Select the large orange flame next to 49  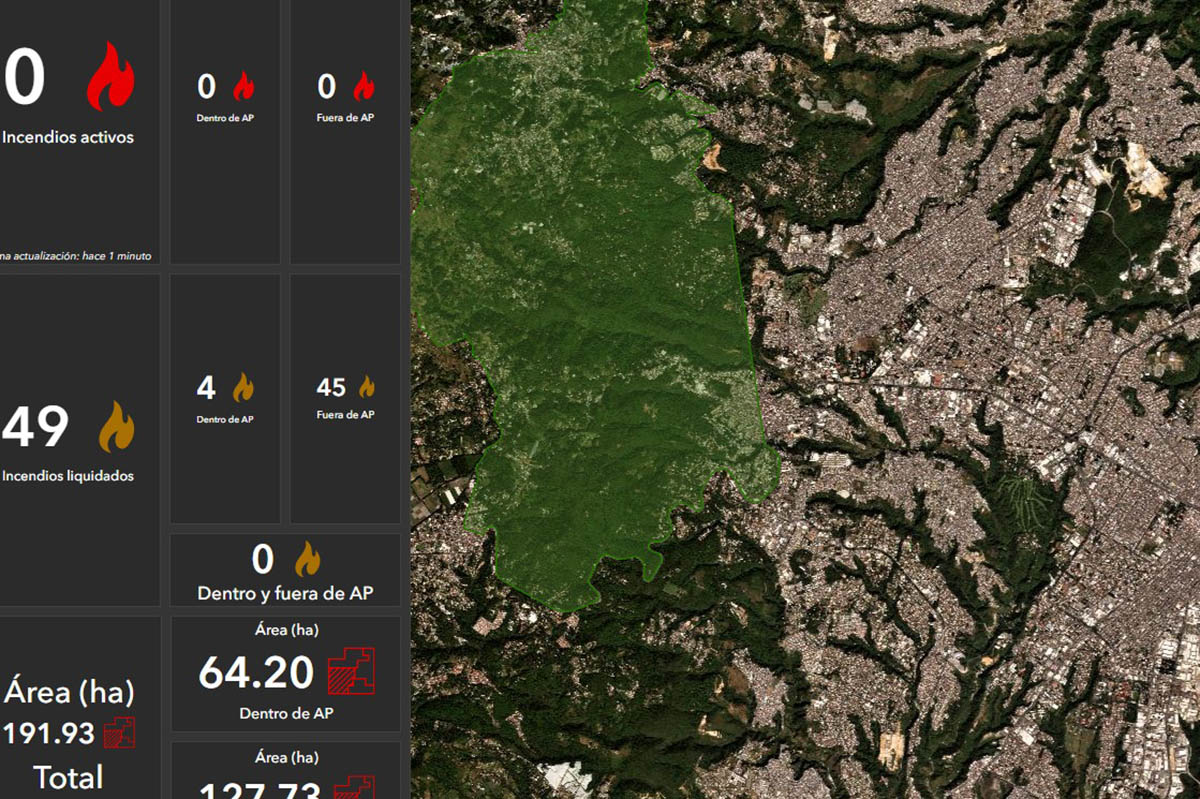pyautogui.click(x=116, y=427)
